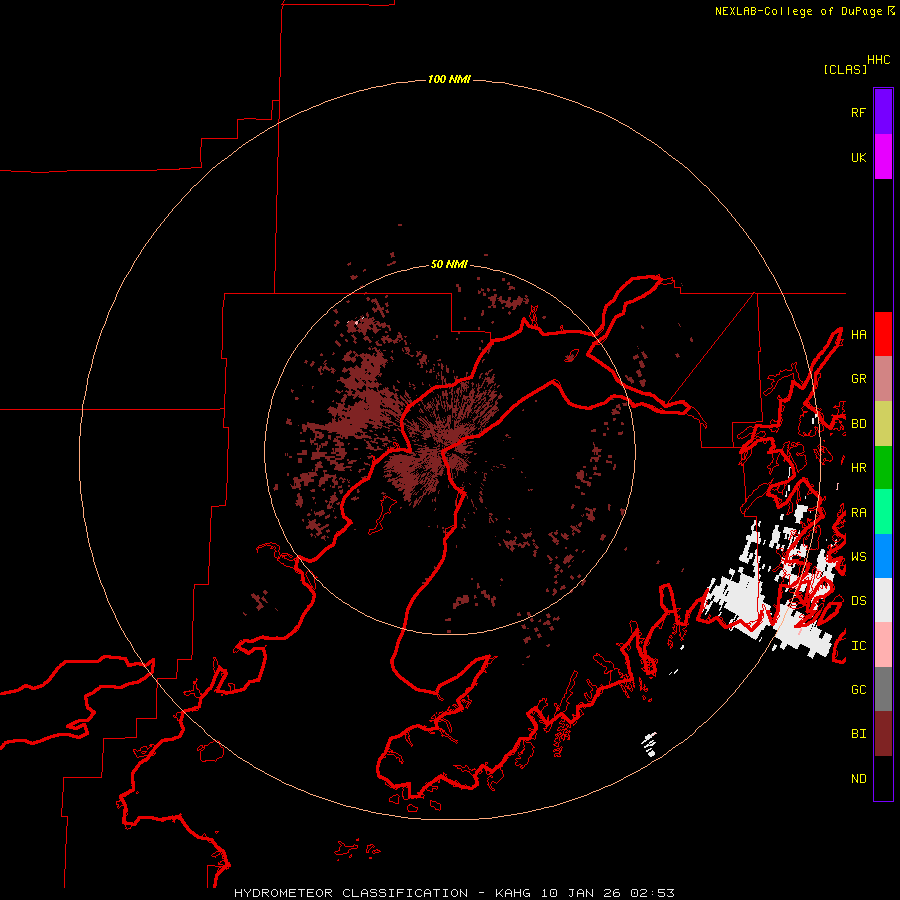Click the RA light-green legend swatch
This screenshot has height=900, width=900.
[x=883, y=512]
